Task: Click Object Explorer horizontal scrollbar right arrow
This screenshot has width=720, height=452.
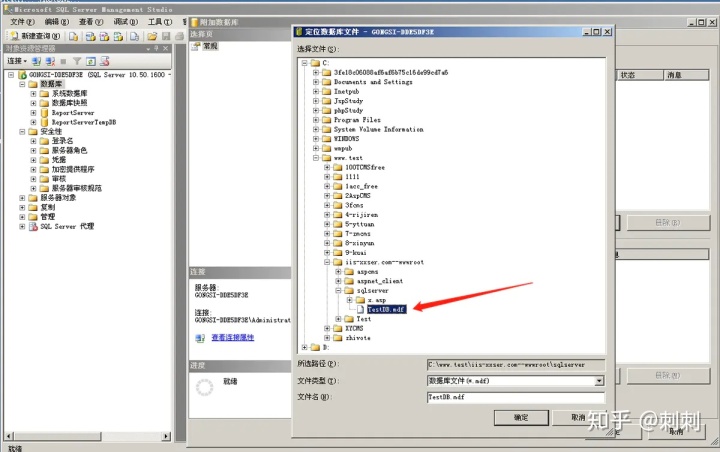Action: coord(166,436)
